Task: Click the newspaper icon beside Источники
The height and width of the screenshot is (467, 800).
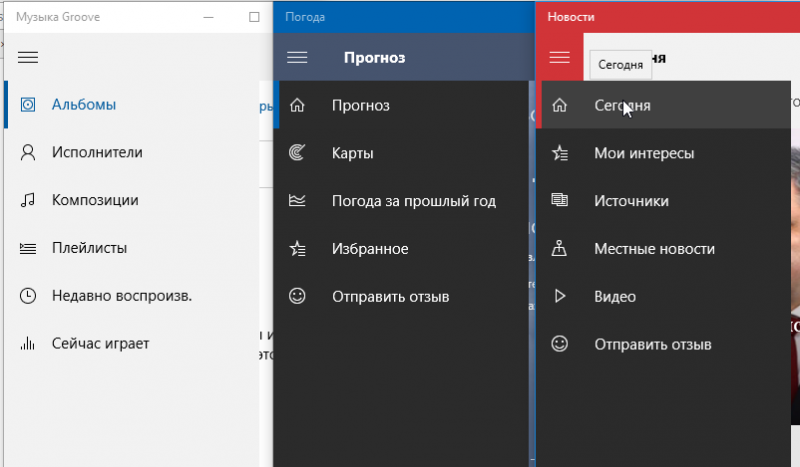Action: pyautogui.click(x=559, y=200)
